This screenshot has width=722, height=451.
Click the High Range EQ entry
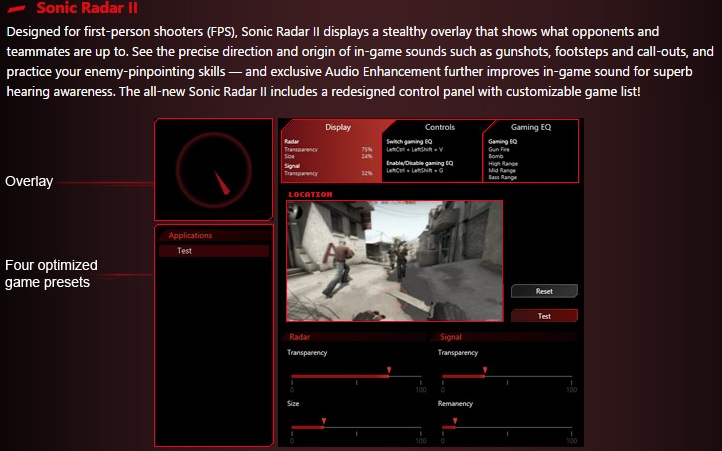(503, 164)
